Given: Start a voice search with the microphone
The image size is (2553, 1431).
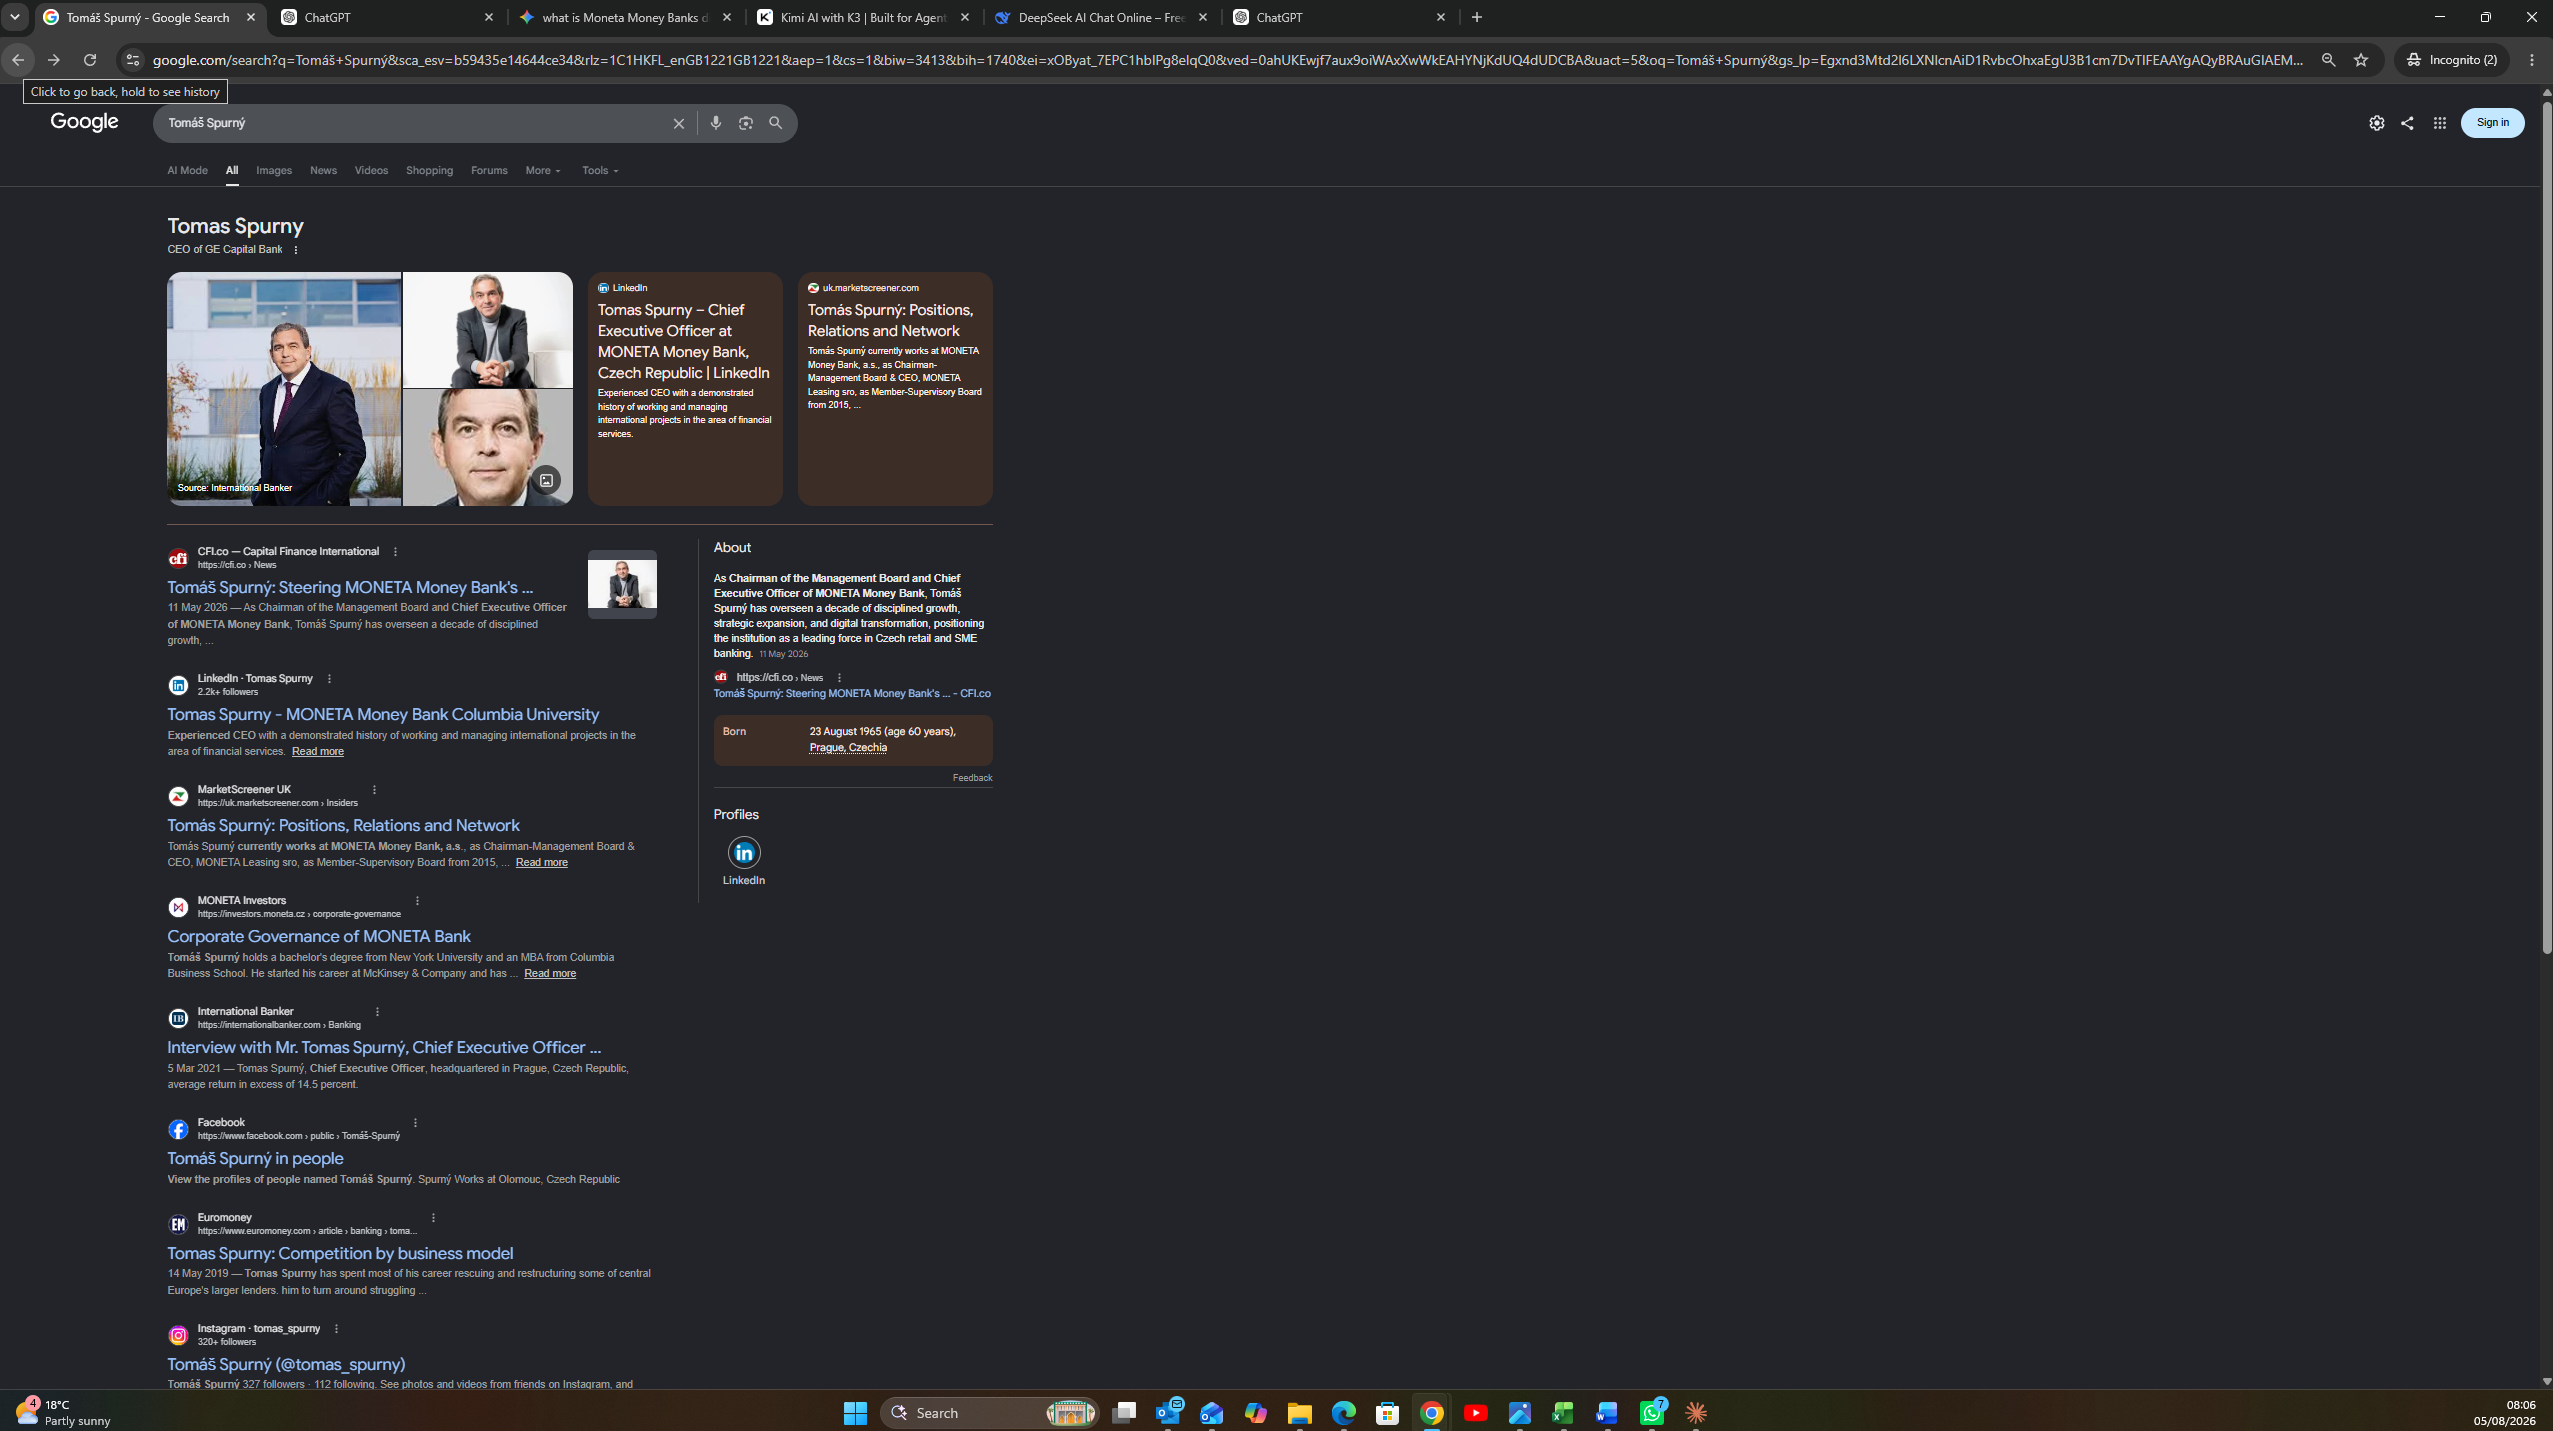Looking at the screenshot, I should pyautogui.click(x=716, y=123).
